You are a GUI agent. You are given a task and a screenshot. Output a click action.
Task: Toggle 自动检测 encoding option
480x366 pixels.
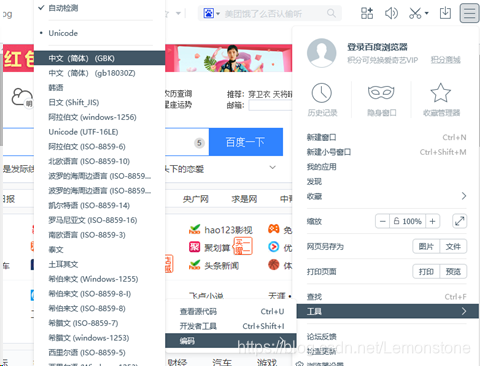tap(99, 8)
